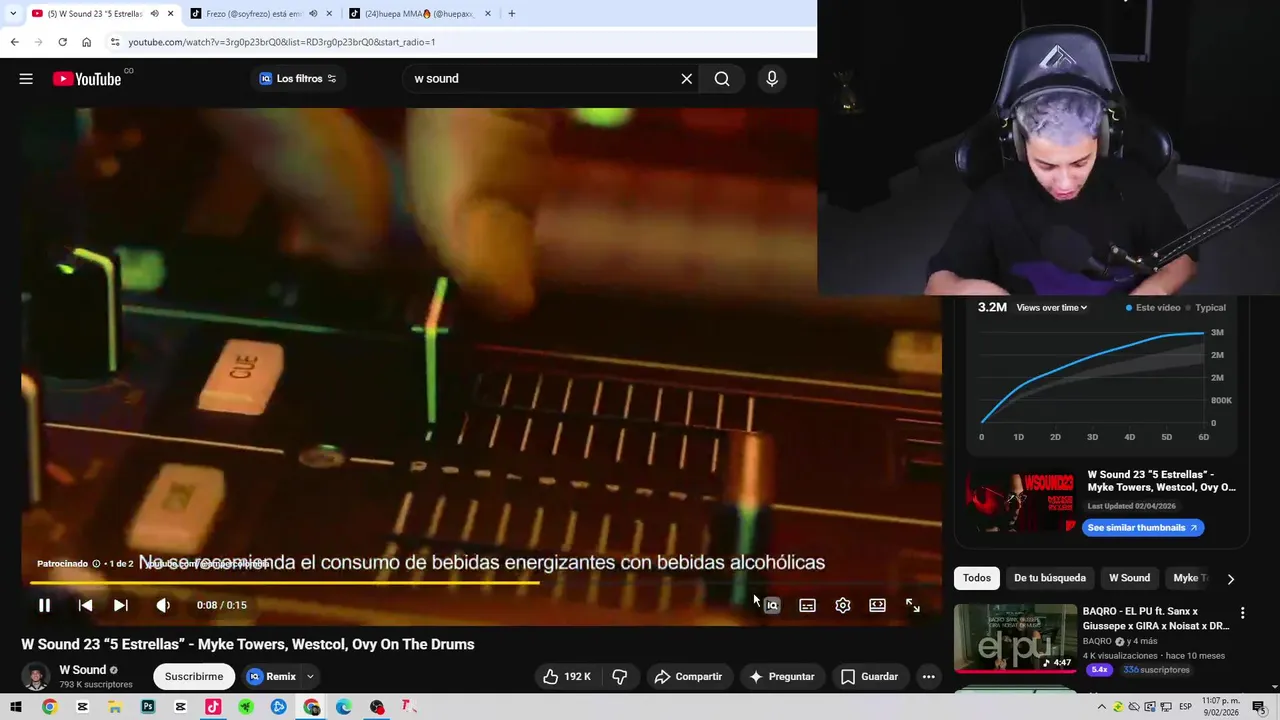The width and height of the screenshot is (1280, 720).
Task: Open the IQ extension icon in player controls
Action: point(772,605)
